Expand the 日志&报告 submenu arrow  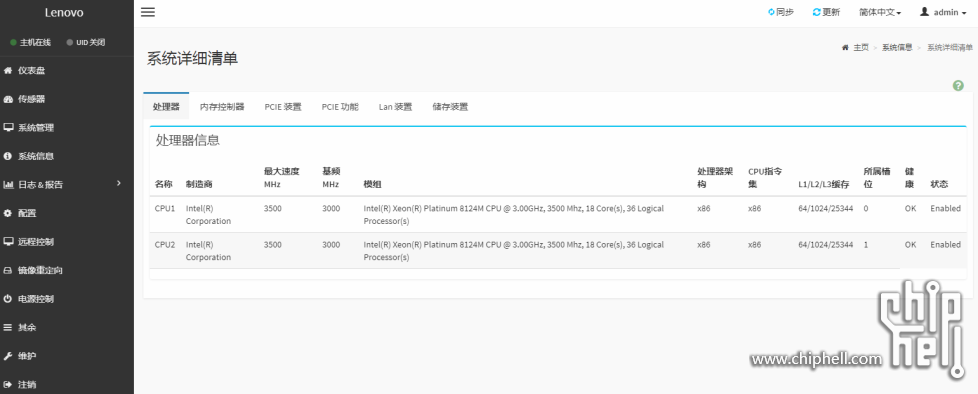pyautogui.click(x=119, y=183)
